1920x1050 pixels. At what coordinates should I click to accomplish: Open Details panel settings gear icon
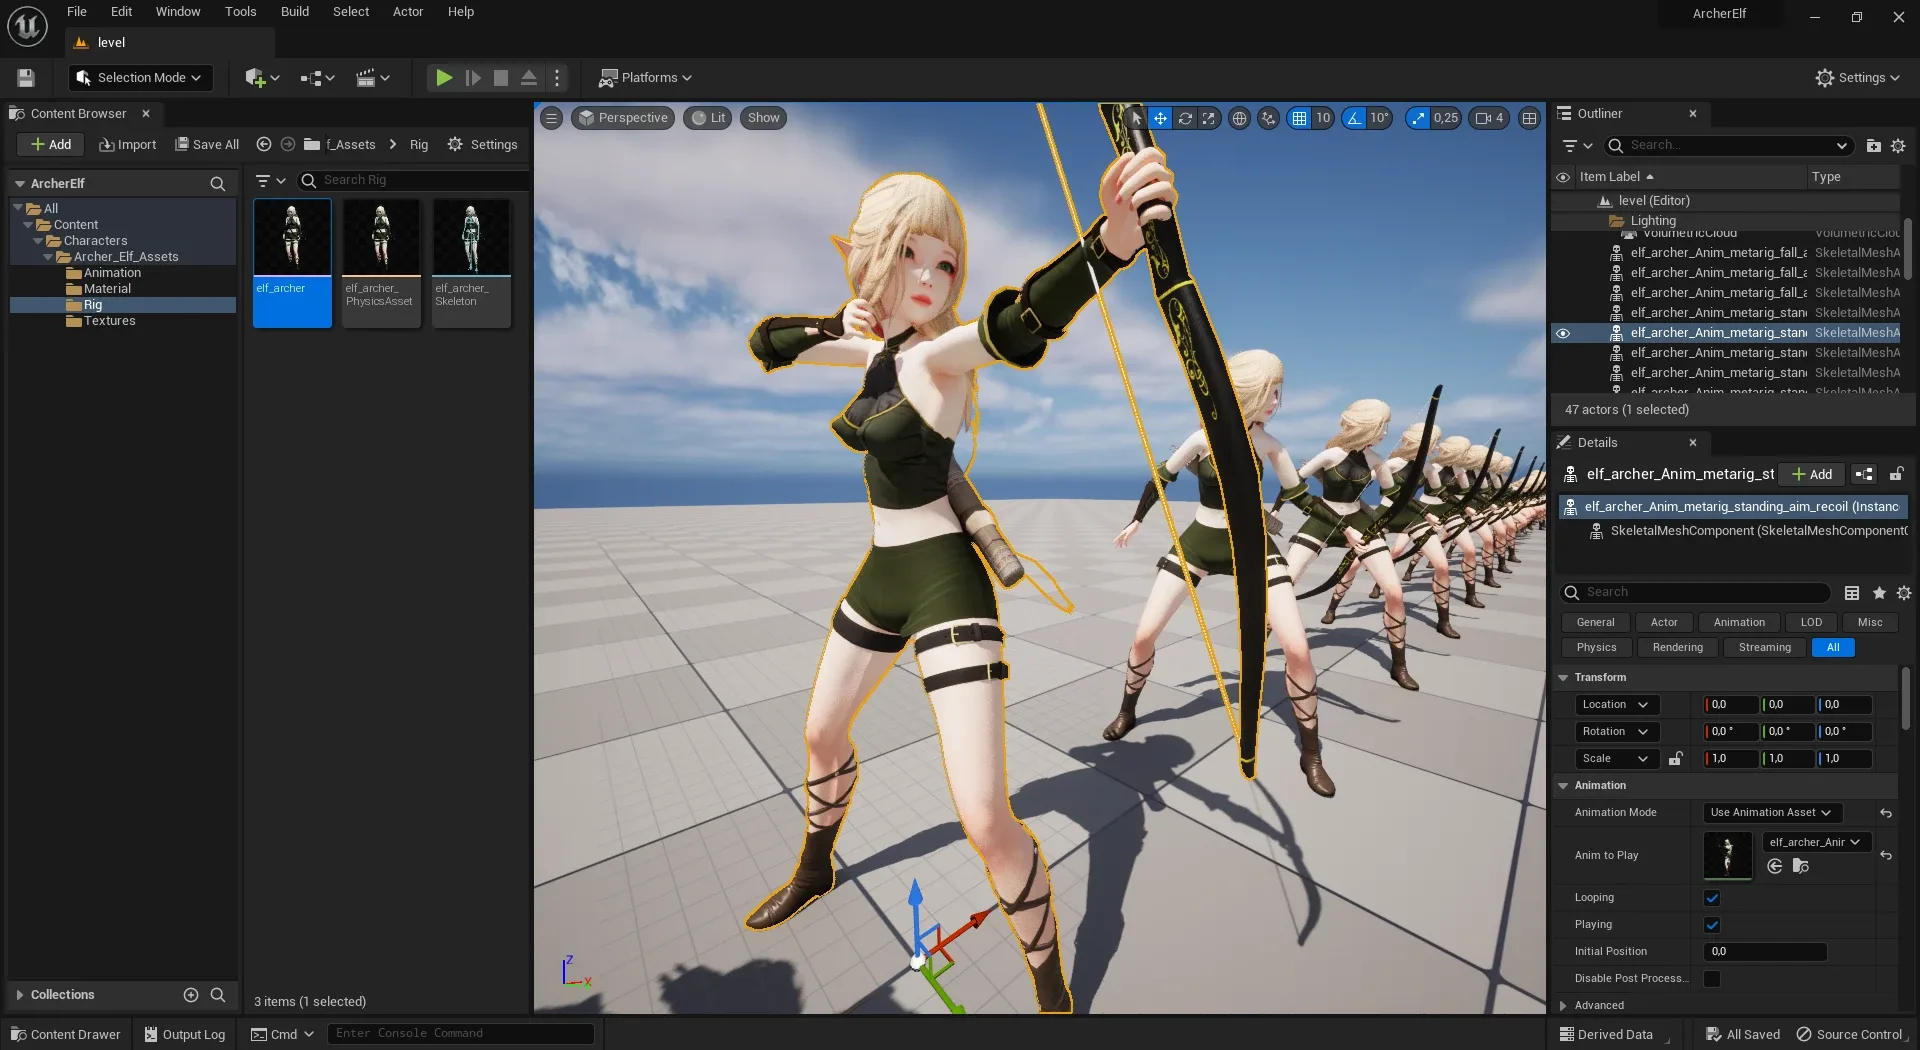(1903, 592)
